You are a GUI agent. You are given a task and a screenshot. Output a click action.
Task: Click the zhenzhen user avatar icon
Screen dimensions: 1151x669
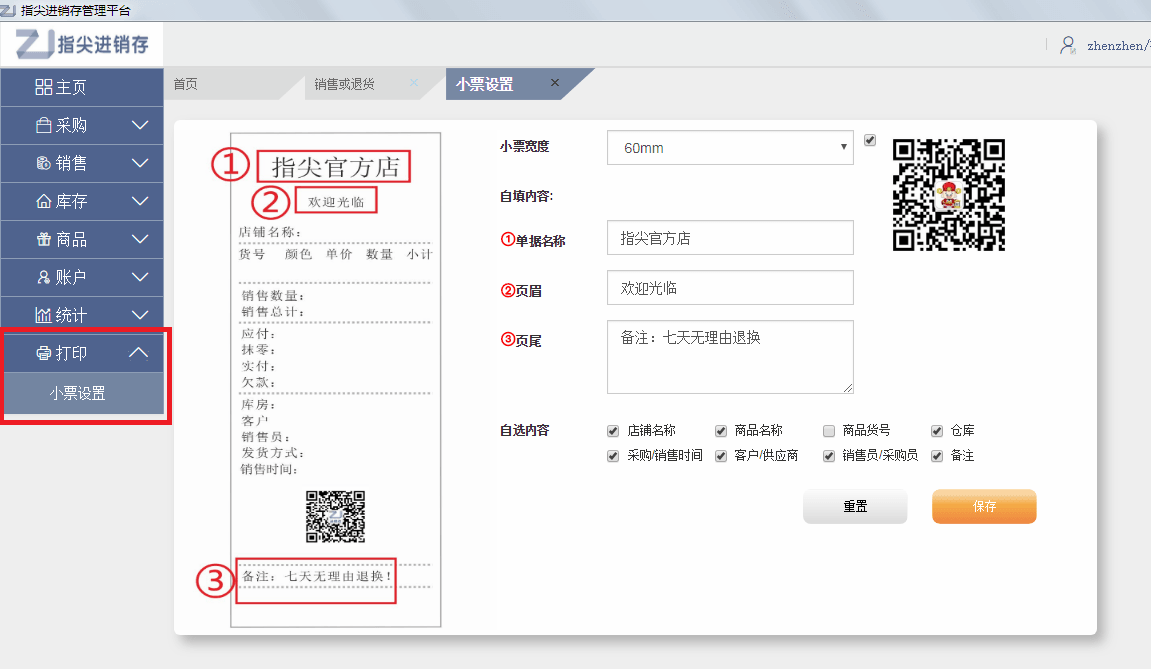pos(1067,45)
